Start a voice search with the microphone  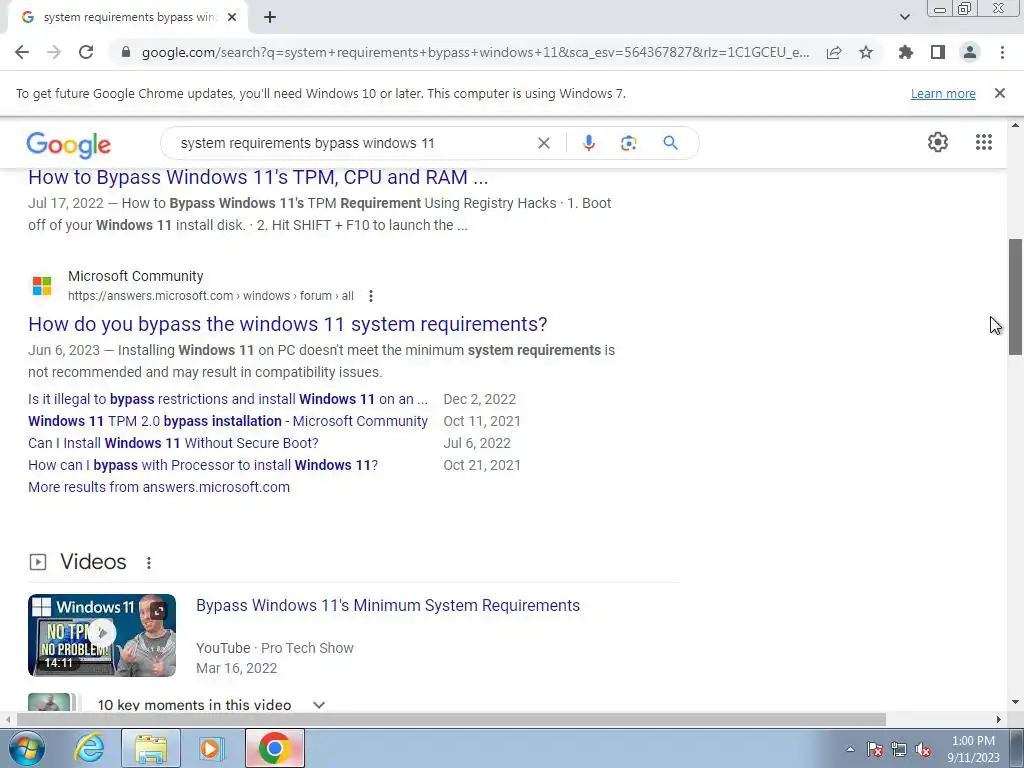pyautogui.click(x=588, y=143)
